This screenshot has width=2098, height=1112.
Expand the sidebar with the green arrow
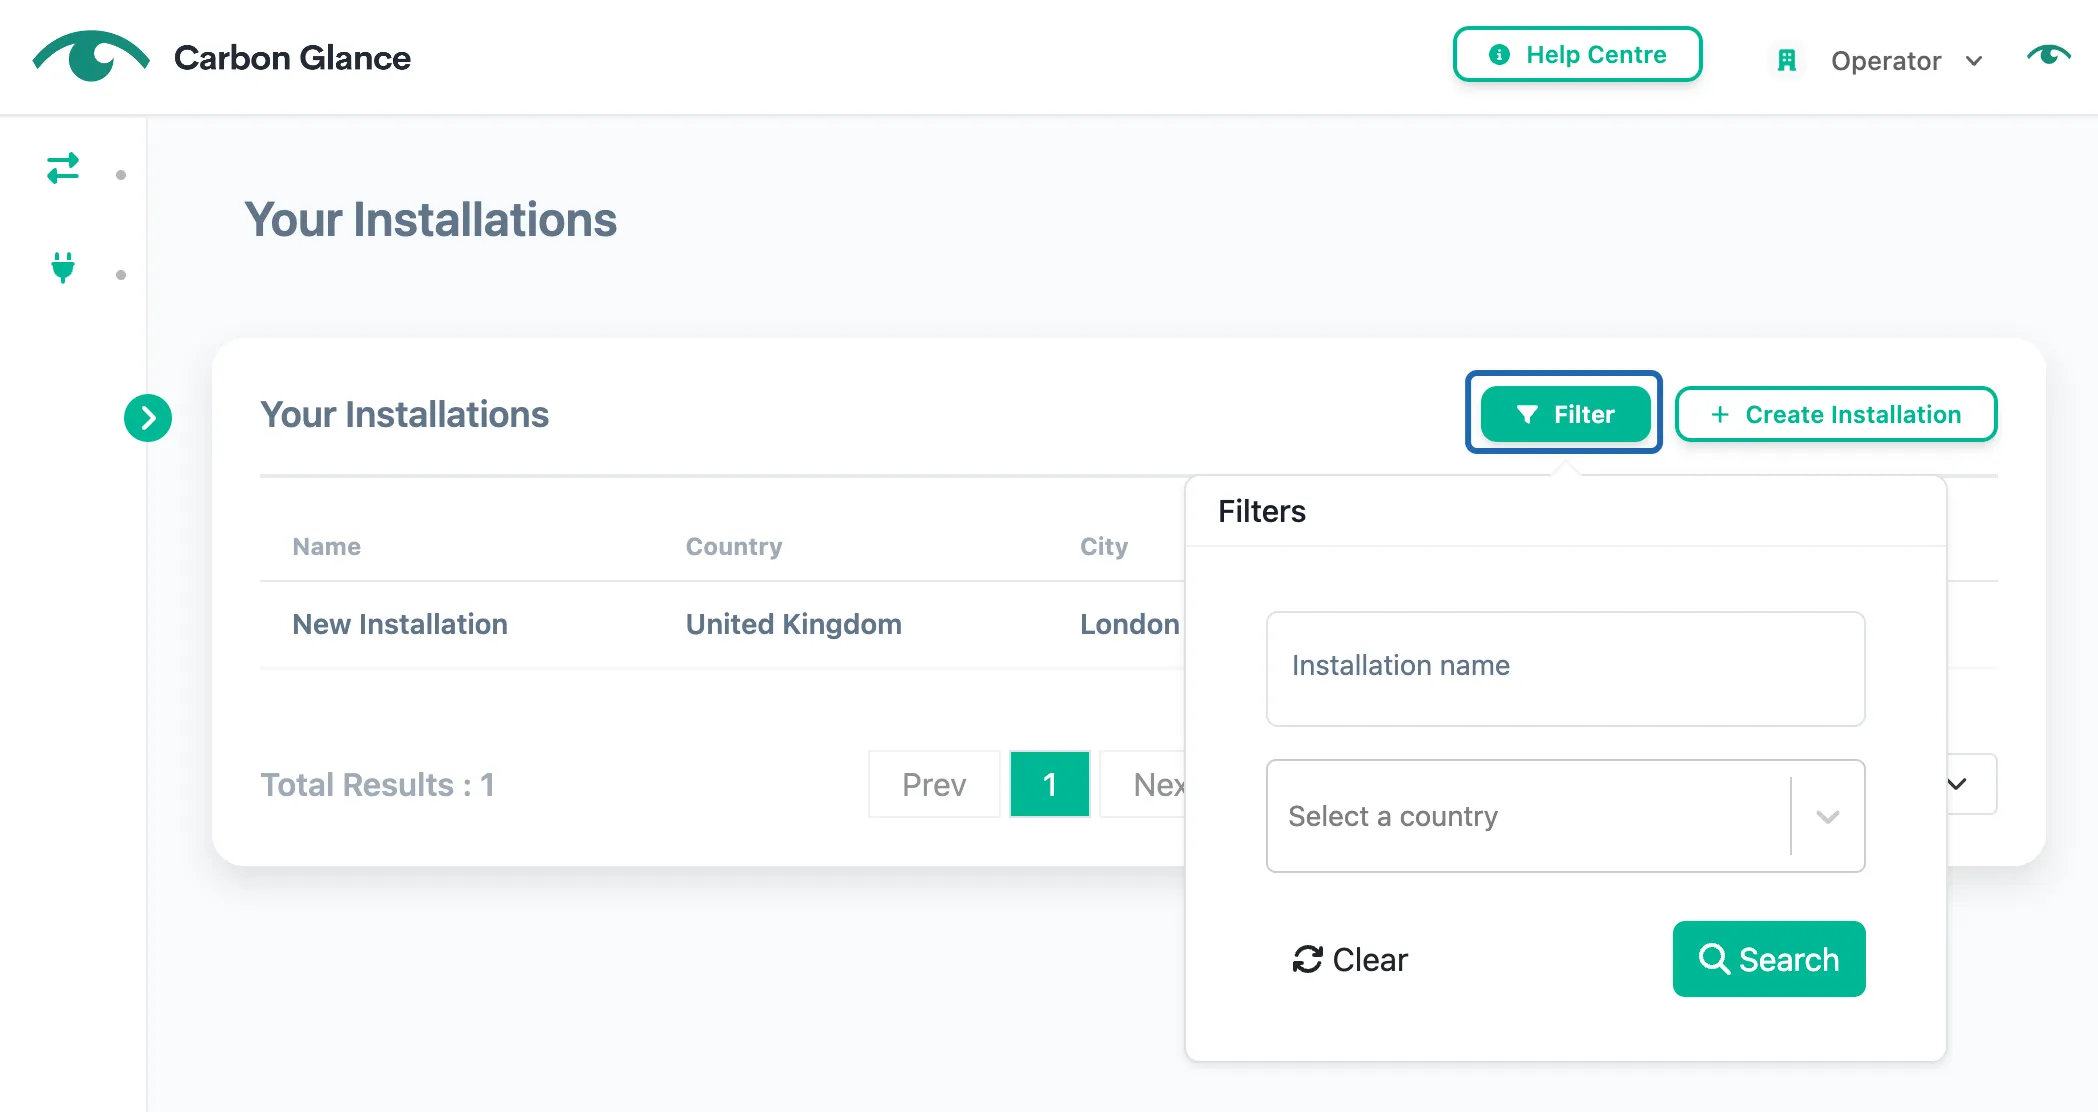coord(148,417)
